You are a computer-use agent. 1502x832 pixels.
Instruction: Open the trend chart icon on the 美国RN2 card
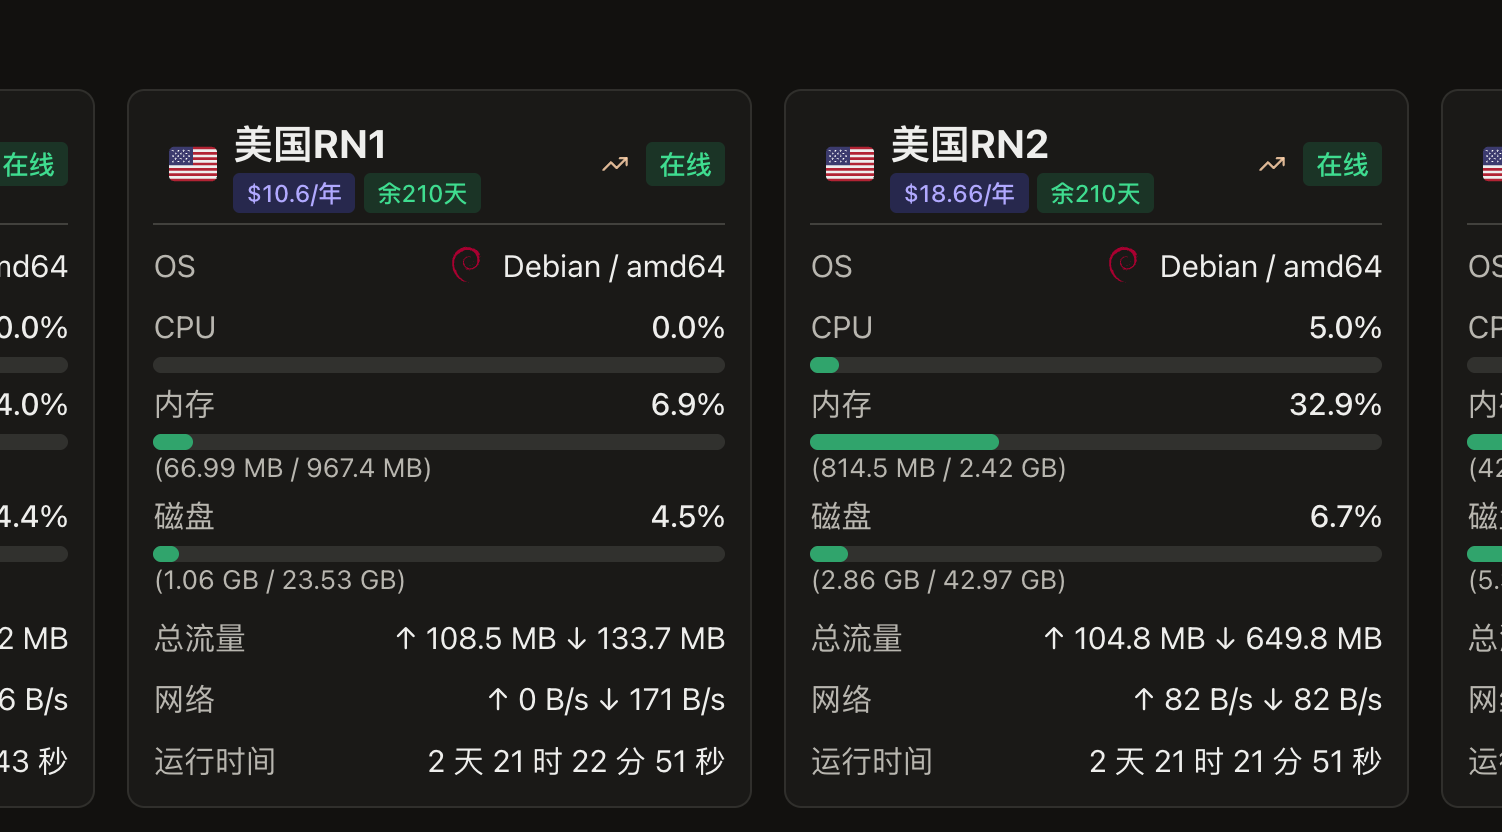[x=1272, y=164]
